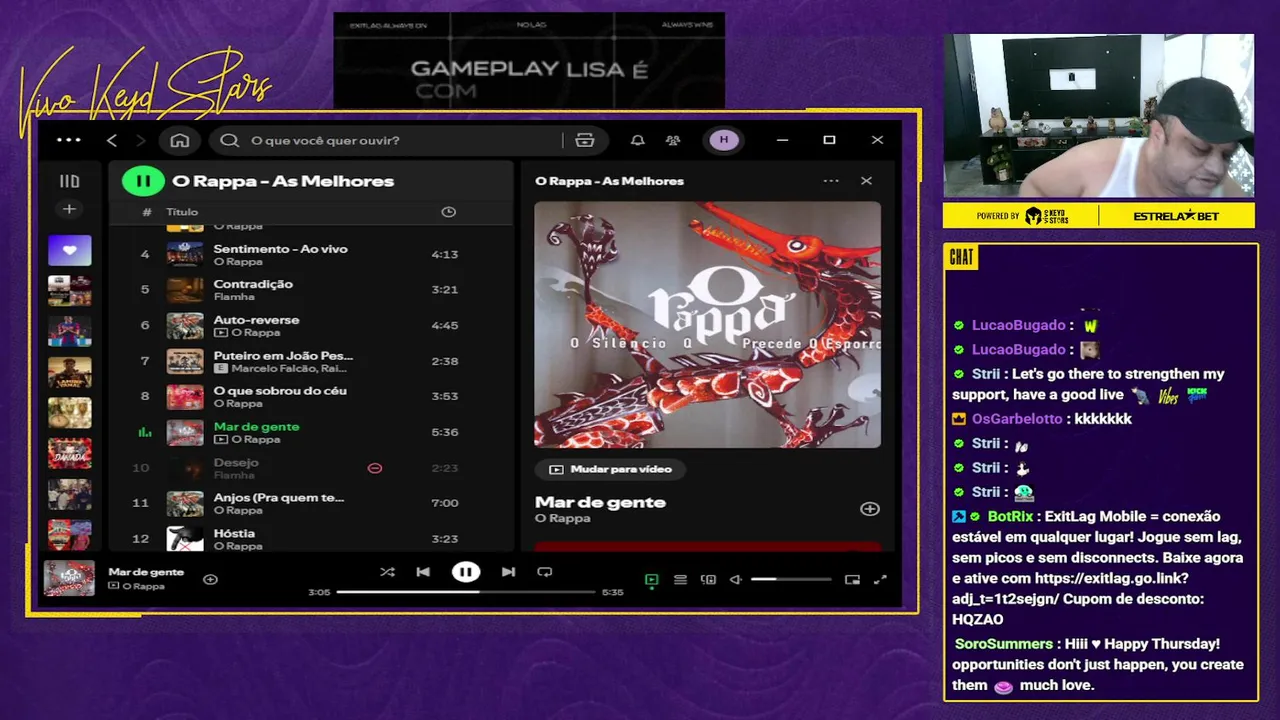Expand Your Library sidebar icon
1280x720 pixels.
point(69,181)
